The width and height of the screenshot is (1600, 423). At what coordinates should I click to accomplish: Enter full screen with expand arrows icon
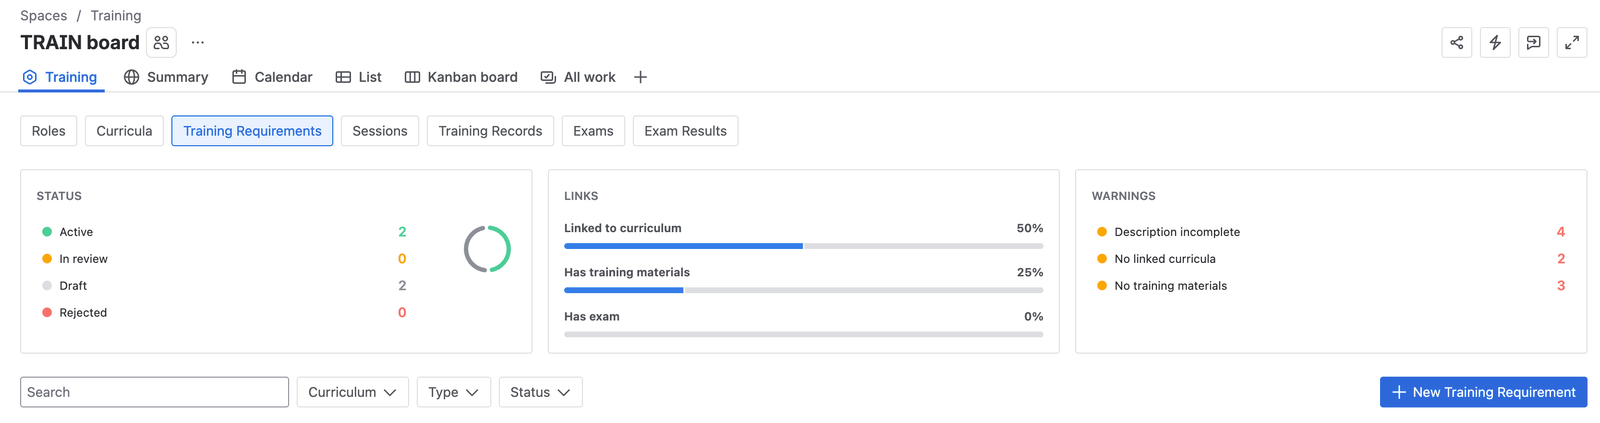[x=1572, y=42]
